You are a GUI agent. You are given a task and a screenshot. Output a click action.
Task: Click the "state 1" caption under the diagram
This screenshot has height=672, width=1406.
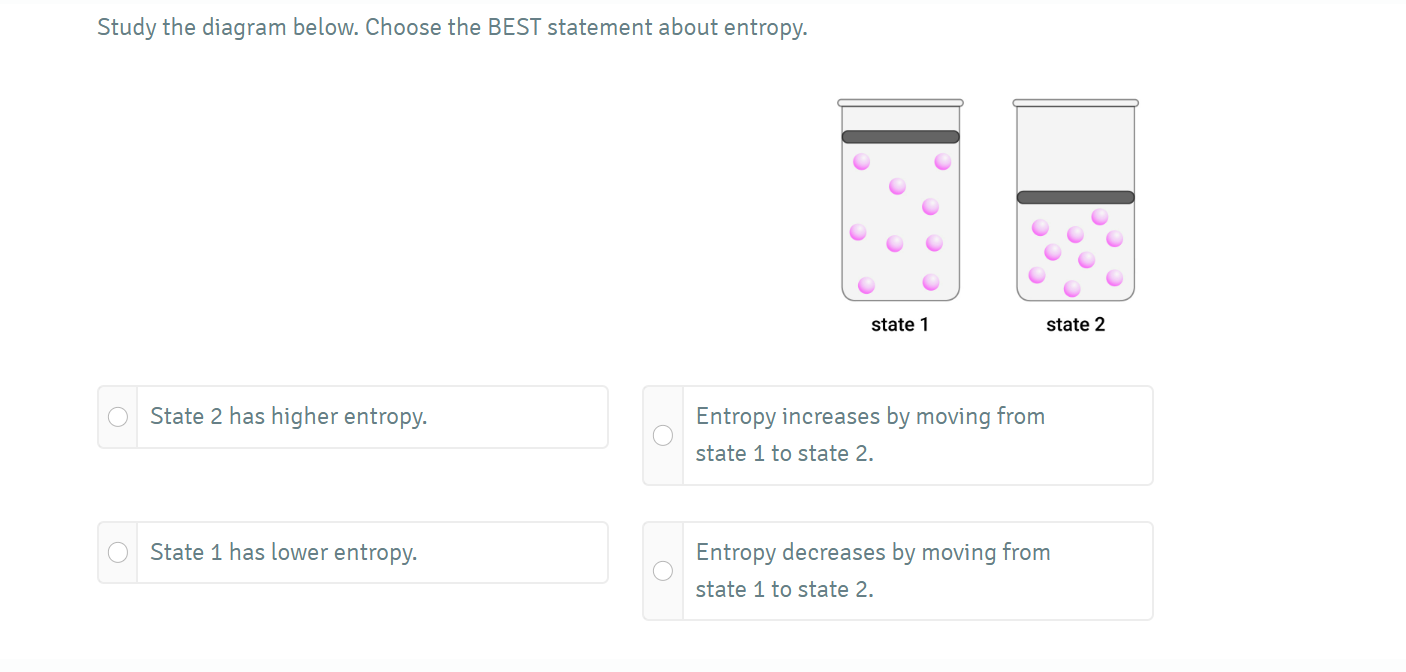point(900,325)
